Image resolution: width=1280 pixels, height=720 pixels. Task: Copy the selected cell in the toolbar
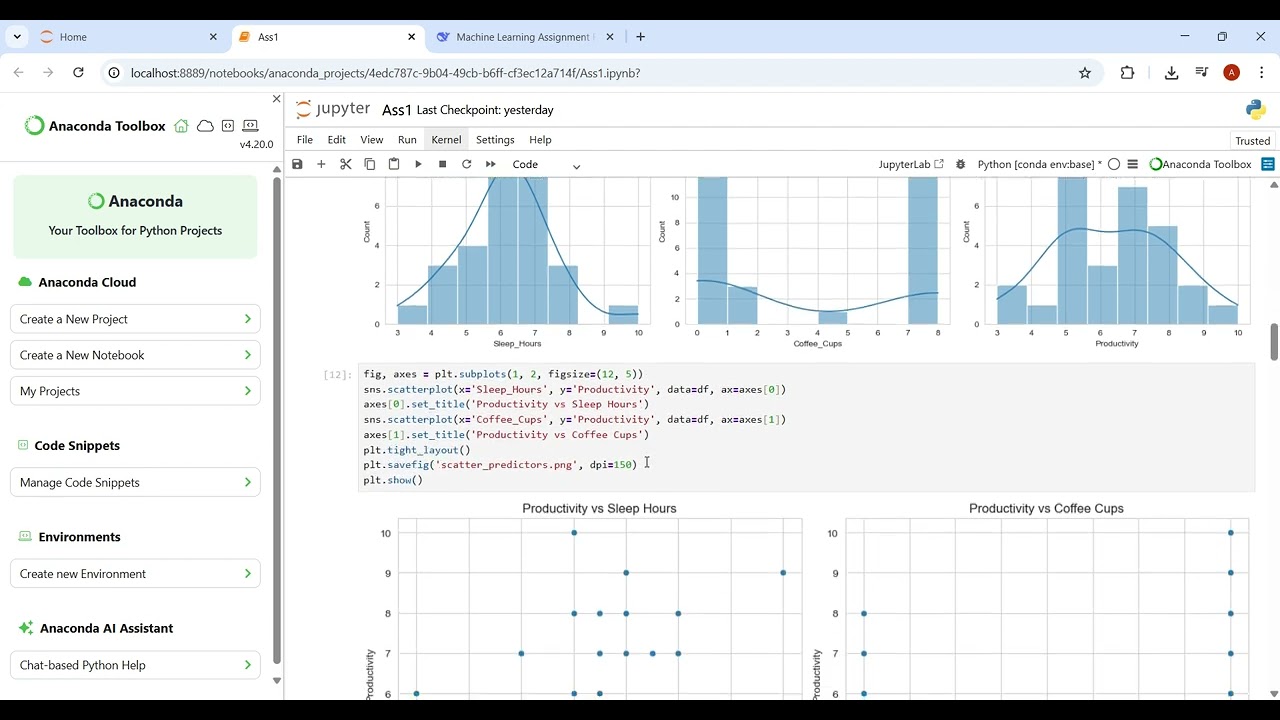370,164
